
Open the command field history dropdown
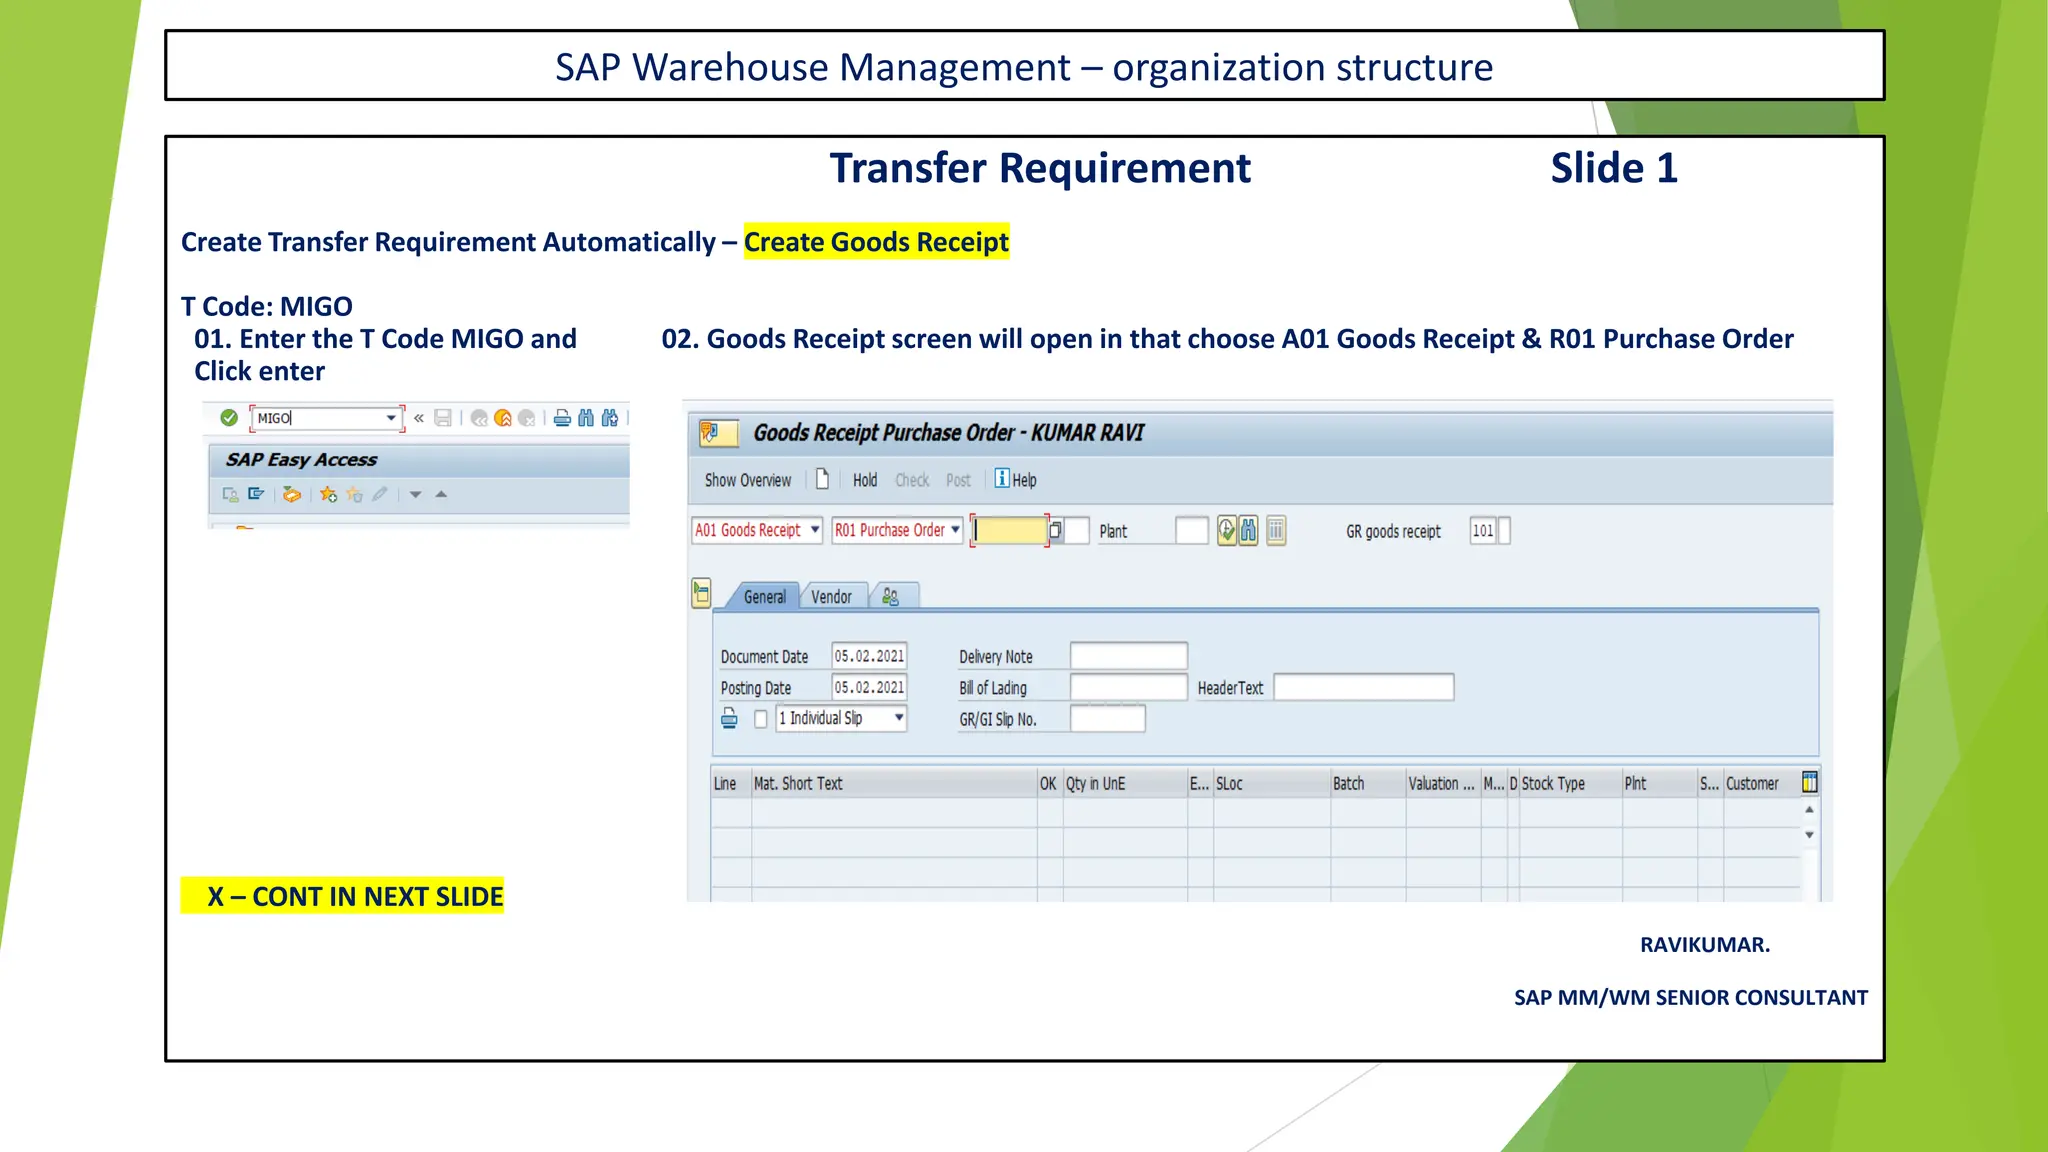pos(391,418)
